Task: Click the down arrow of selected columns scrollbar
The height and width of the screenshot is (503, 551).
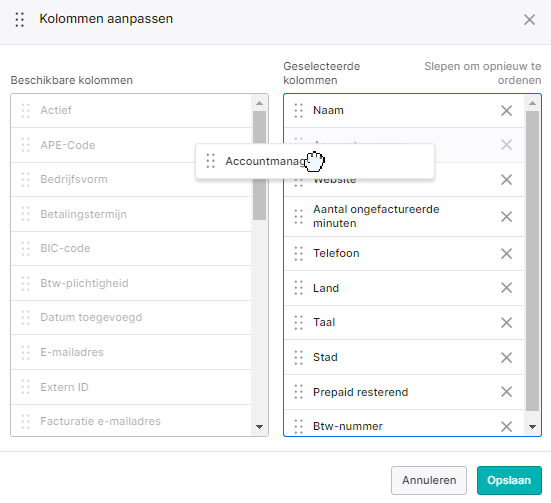Action: pos(532,427)
